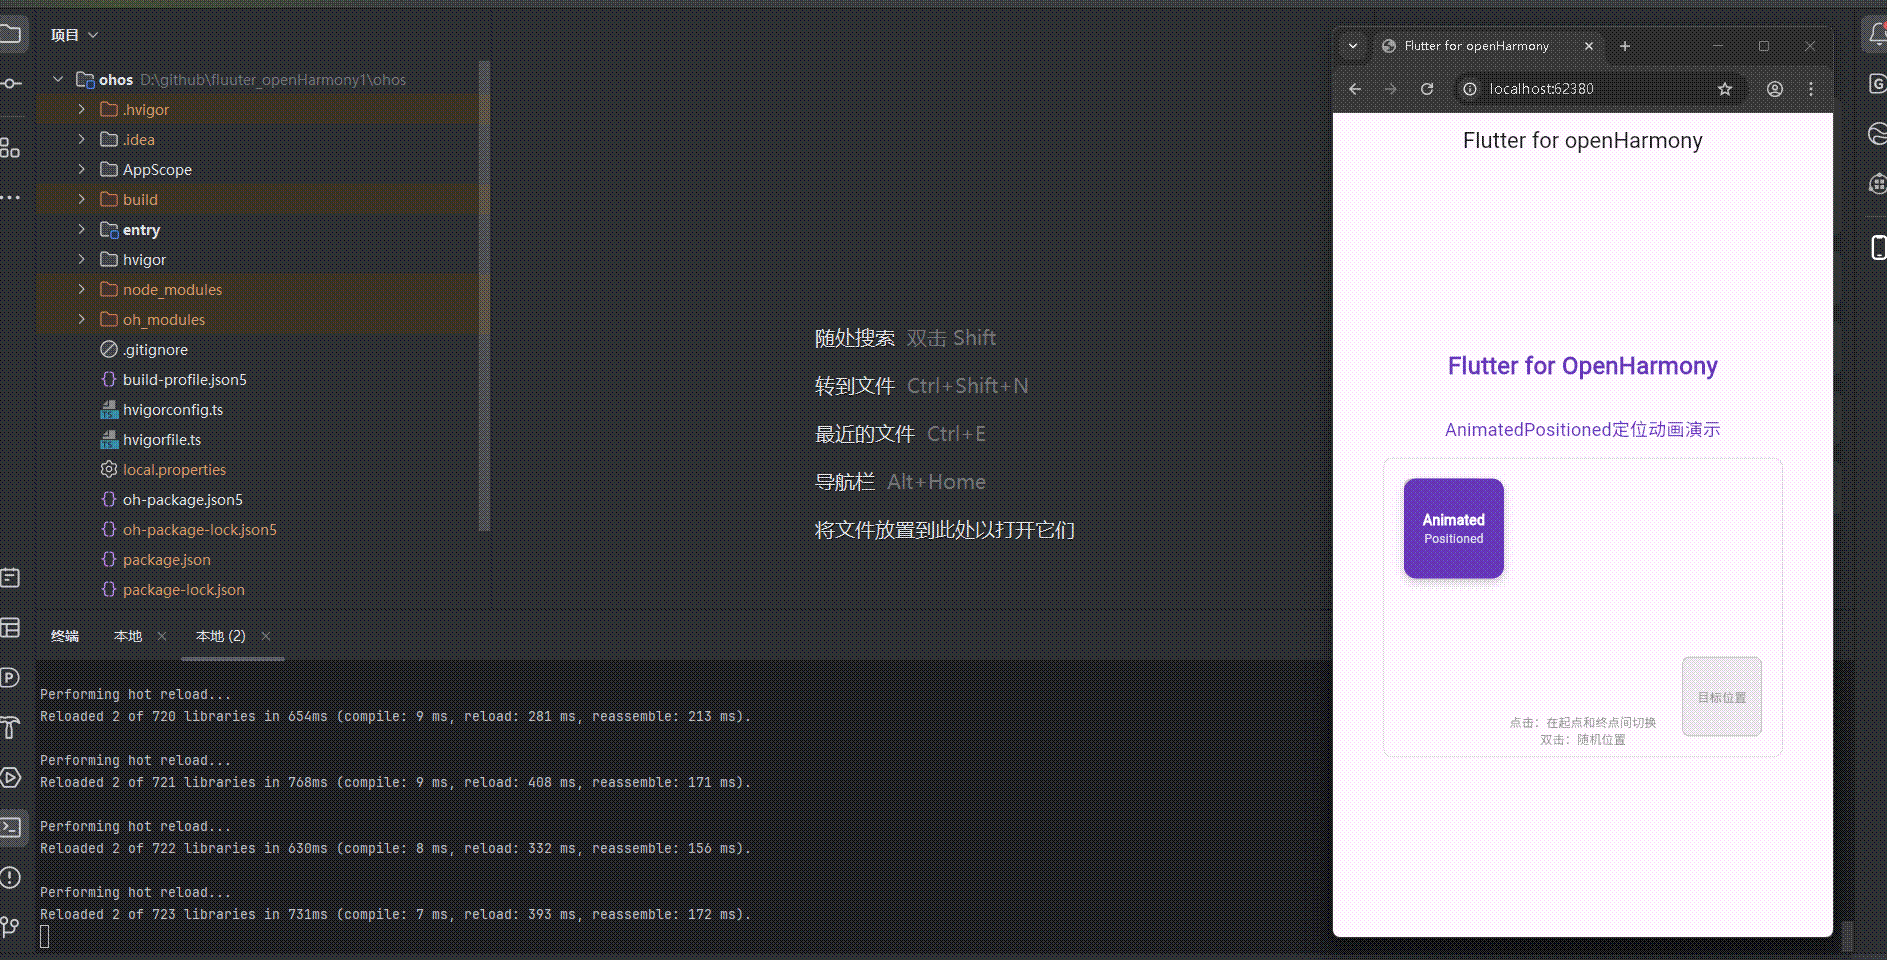Tap the 目标位置 target box
The height and width of the screenshot is (960, 1887).
tap(1722, 697)
